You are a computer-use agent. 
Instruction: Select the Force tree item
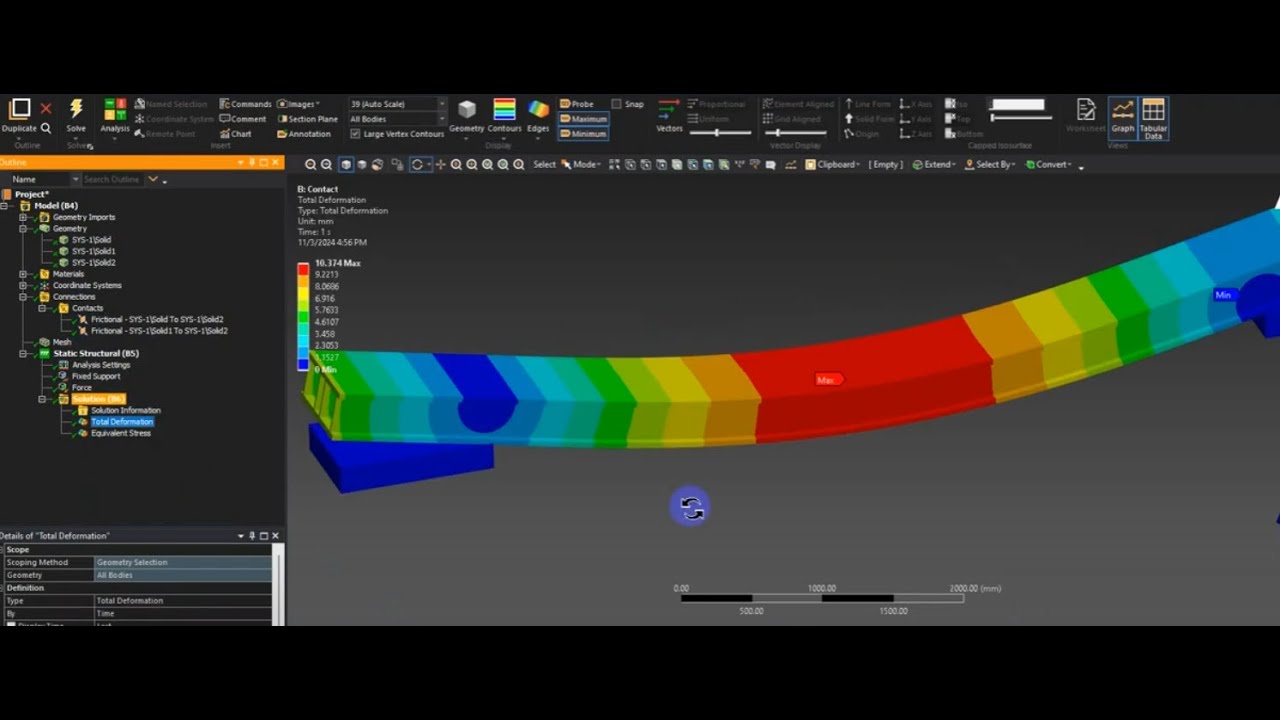tap(82, 388)
